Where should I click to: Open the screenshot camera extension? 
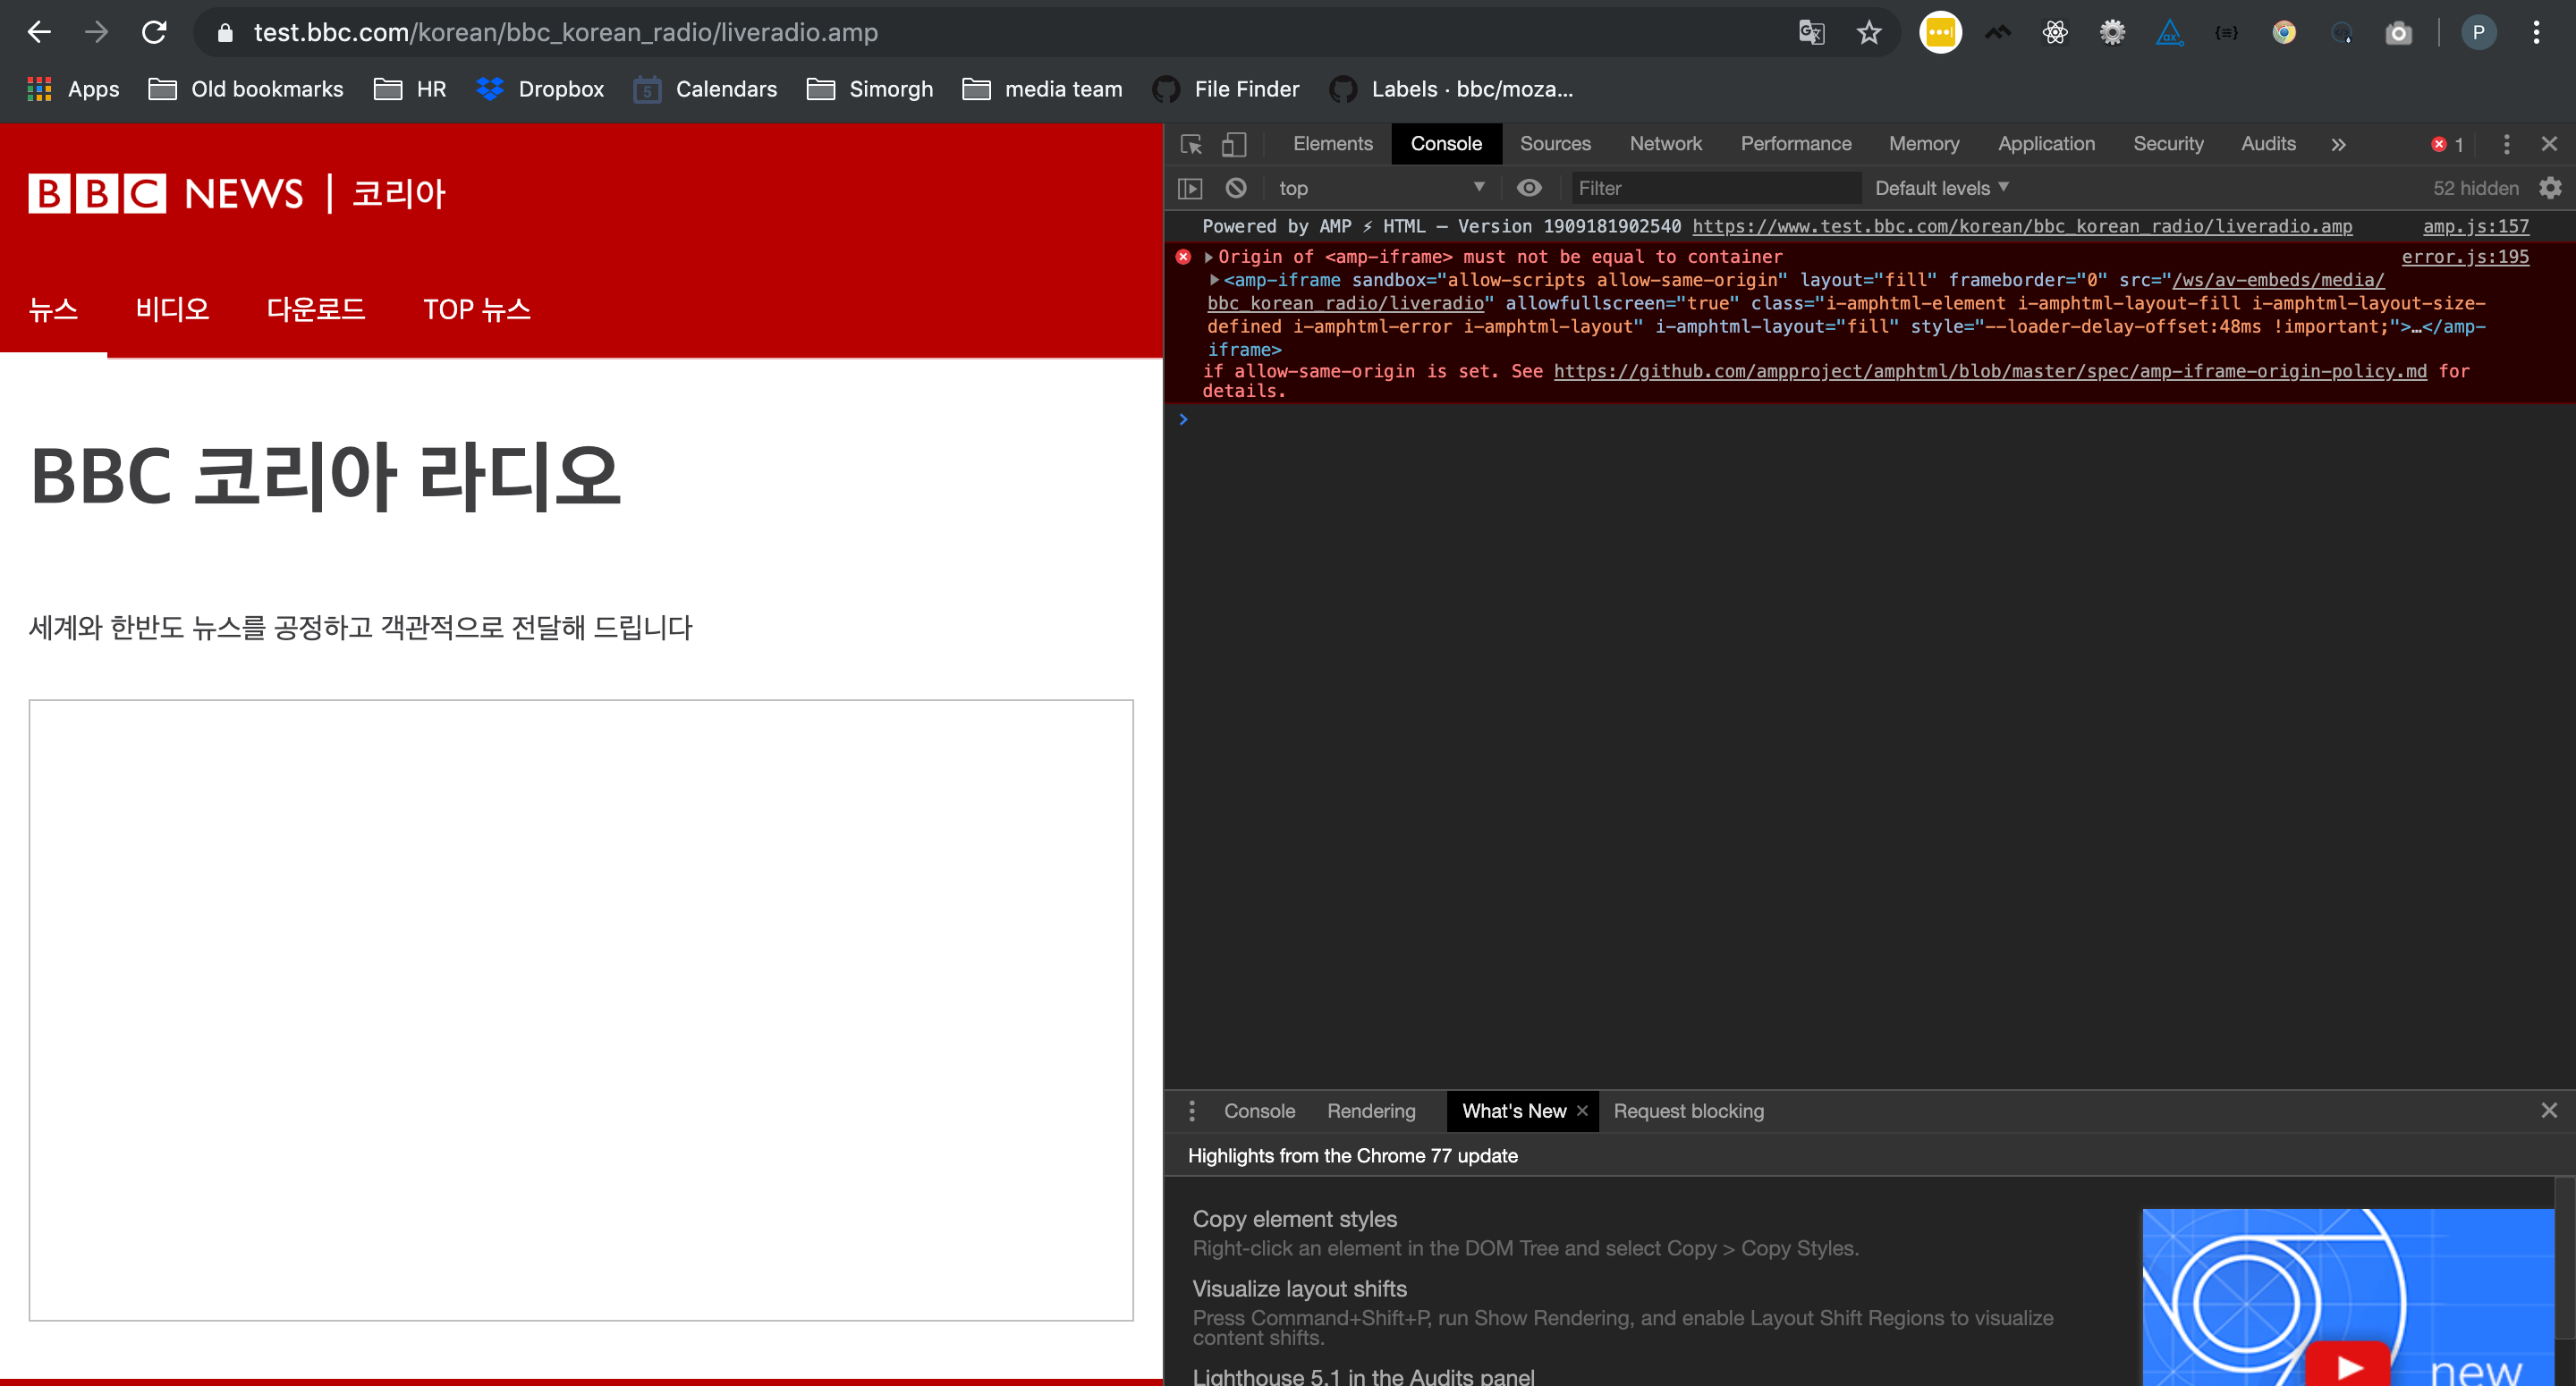[x=2398, y=32]
